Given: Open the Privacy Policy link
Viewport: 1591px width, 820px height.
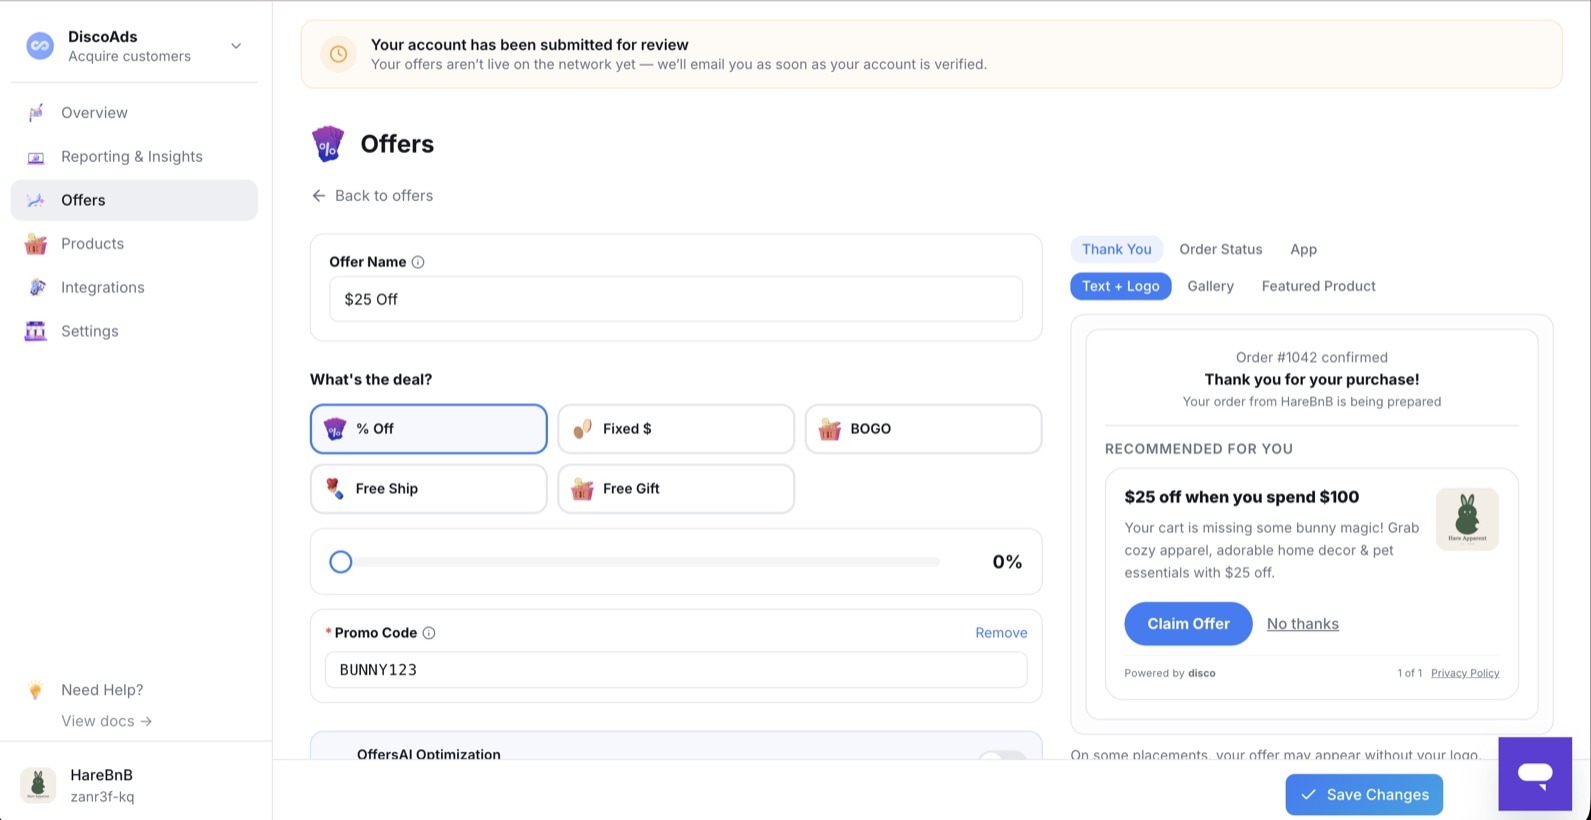Looking at the screenshot, I should tap(1465, 673).
